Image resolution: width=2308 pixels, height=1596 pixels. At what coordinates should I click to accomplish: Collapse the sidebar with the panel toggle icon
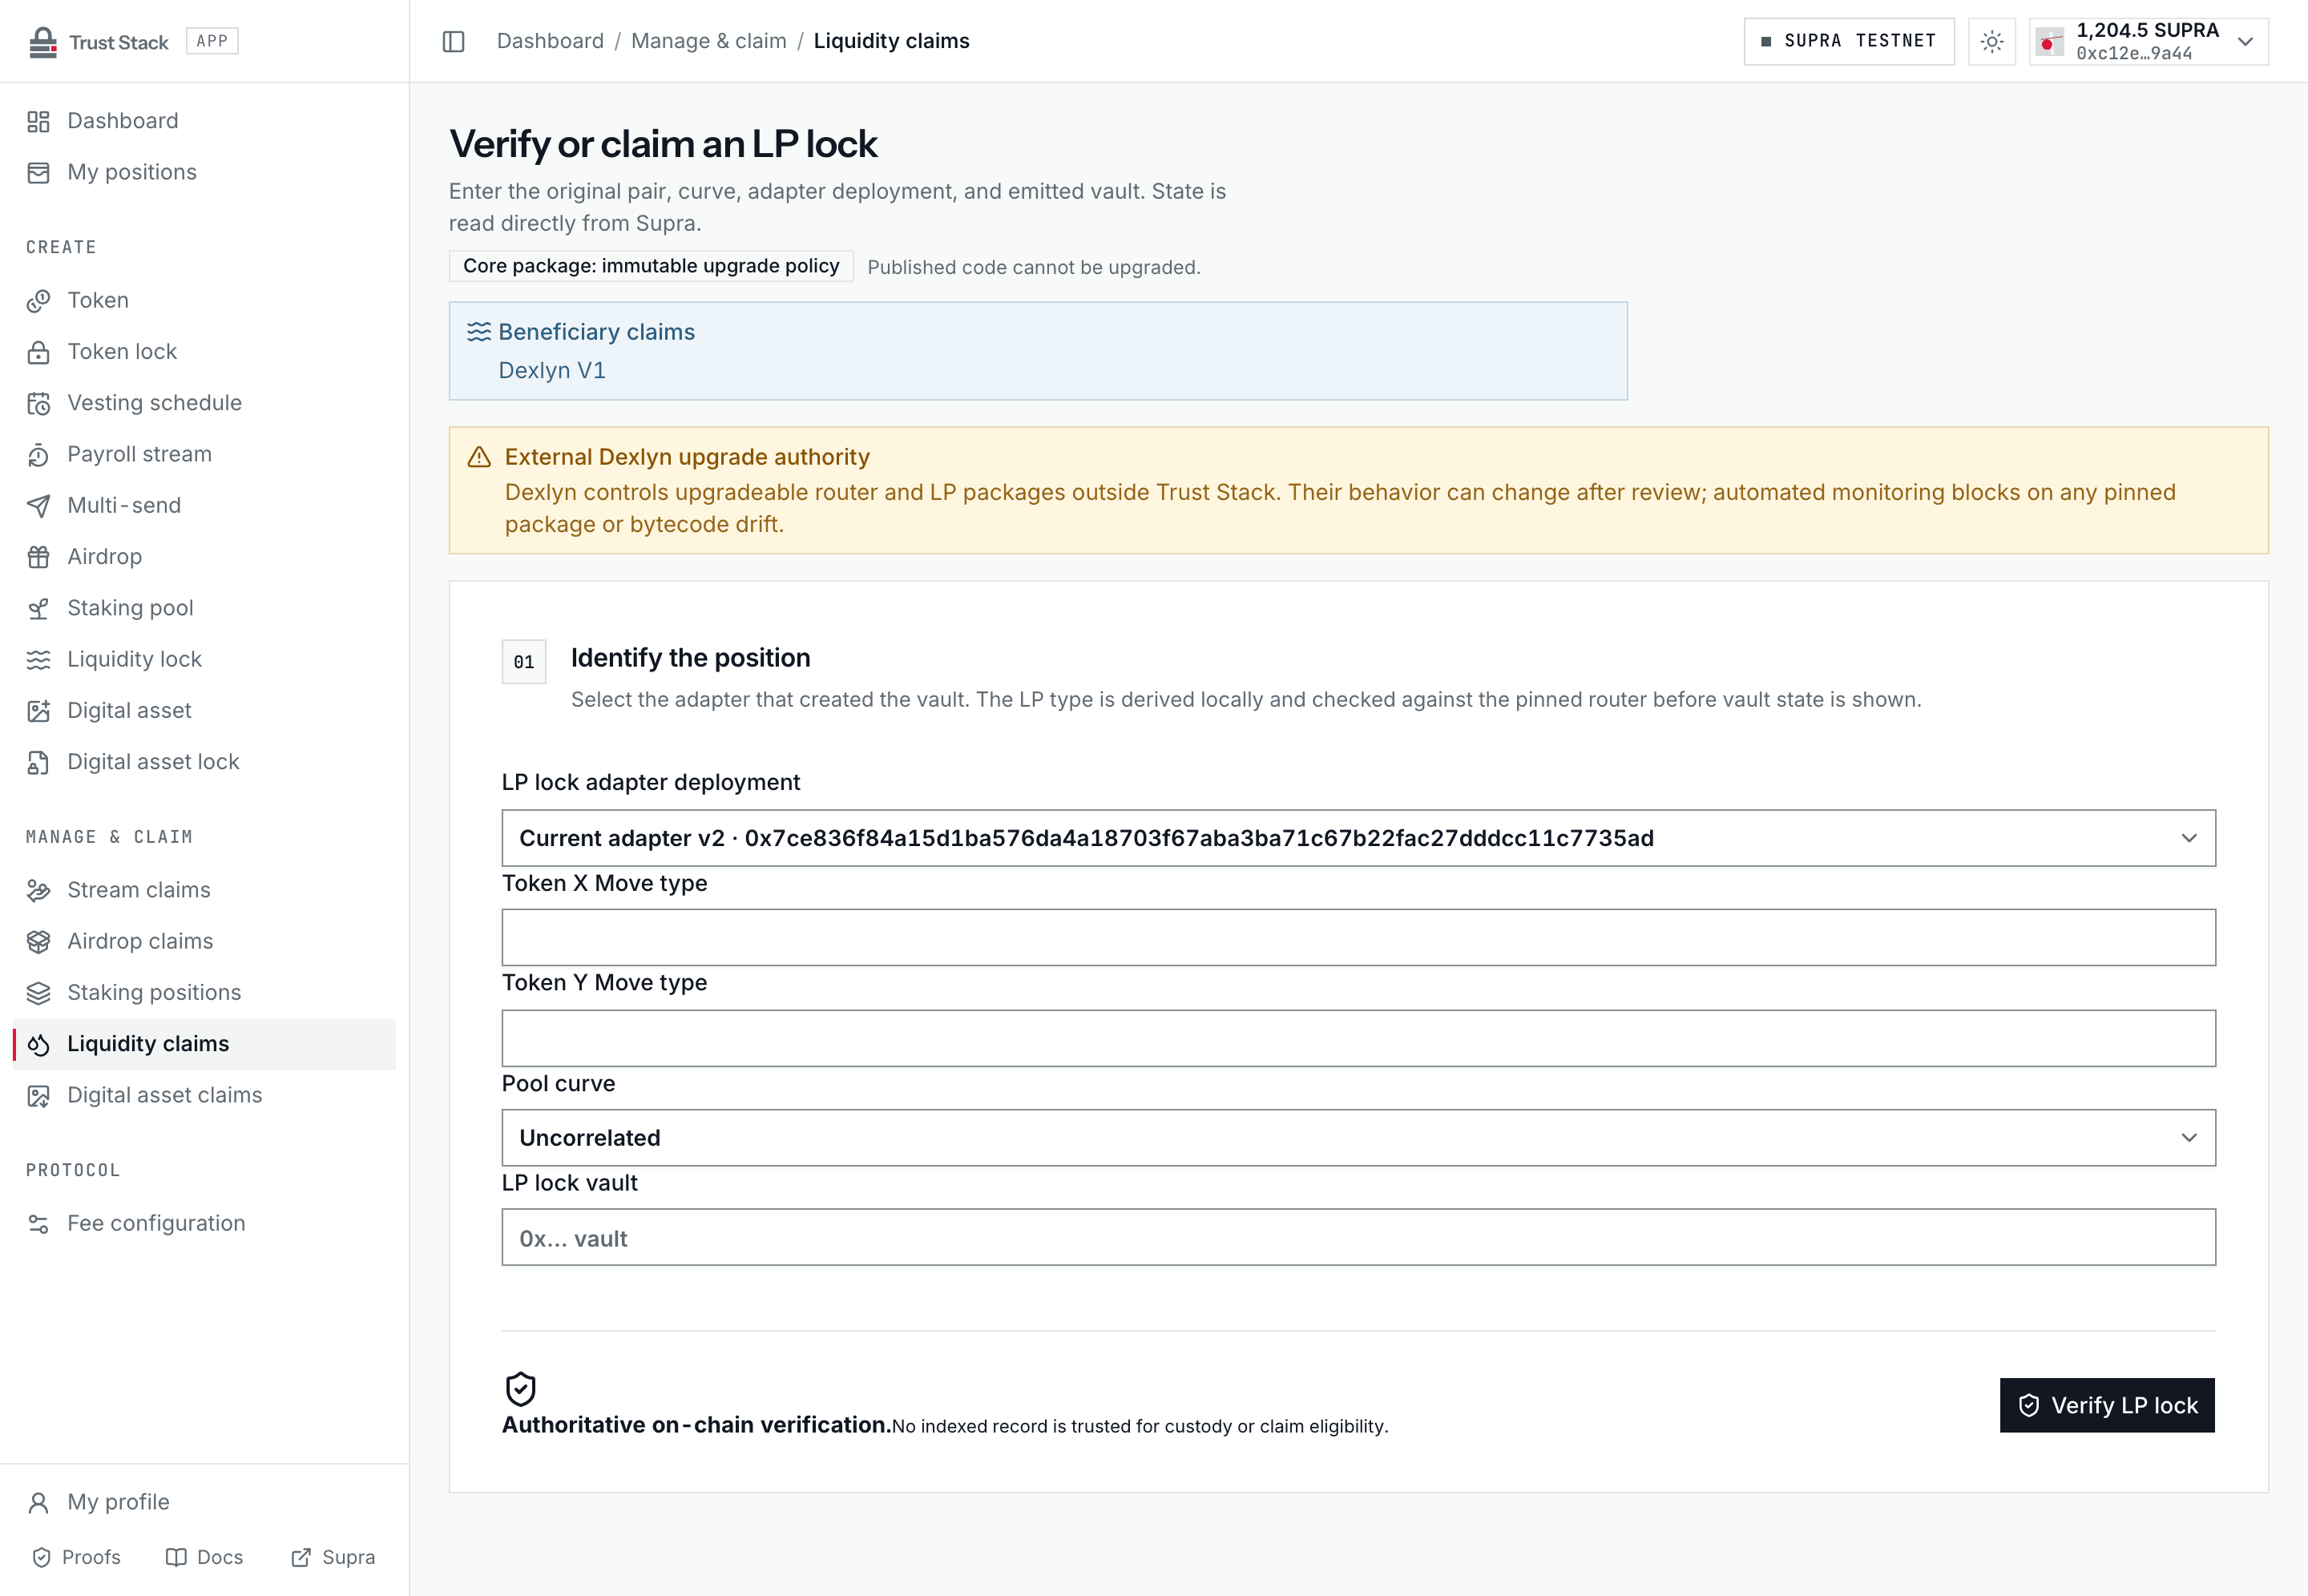(x=453, y=41)
